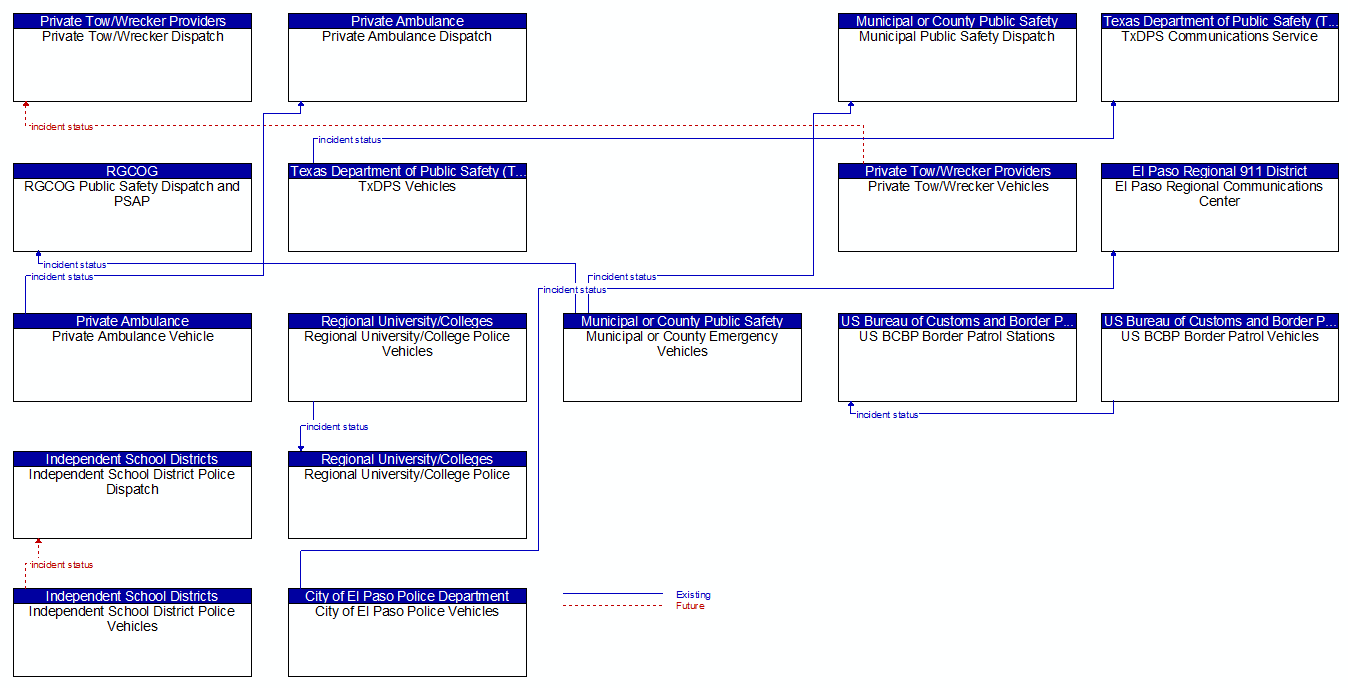This screenshot has height=688, width=1348.
Task: Open US BCBP Border Patrol Stations box
Action: [x=957, y=358]
